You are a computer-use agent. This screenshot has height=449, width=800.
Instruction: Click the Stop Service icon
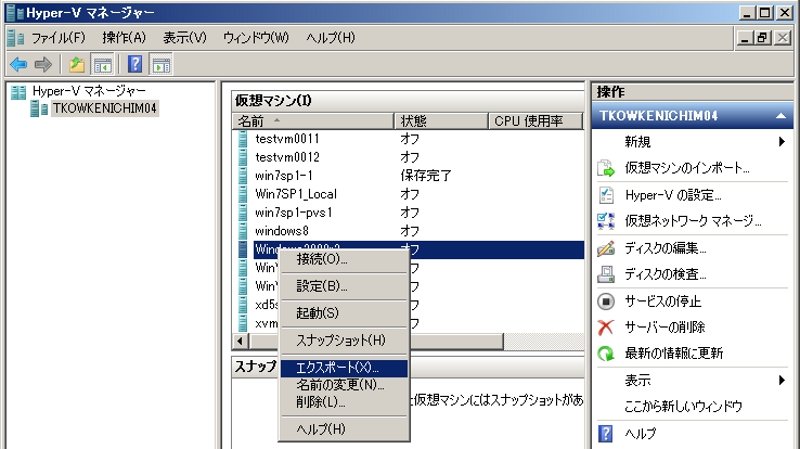pos(606,301)
